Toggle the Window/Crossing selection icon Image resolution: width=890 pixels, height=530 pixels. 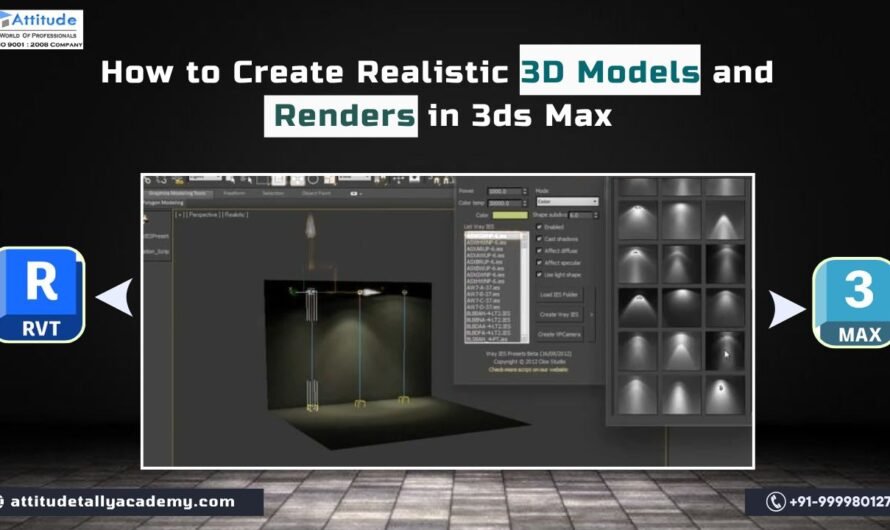point(279,180)
